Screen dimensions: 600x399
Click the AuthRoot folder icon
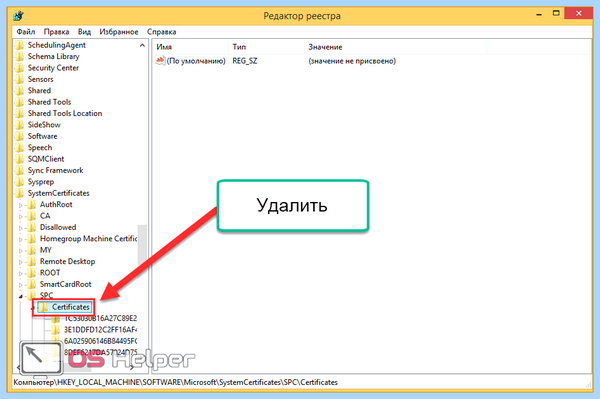(31, 205)
